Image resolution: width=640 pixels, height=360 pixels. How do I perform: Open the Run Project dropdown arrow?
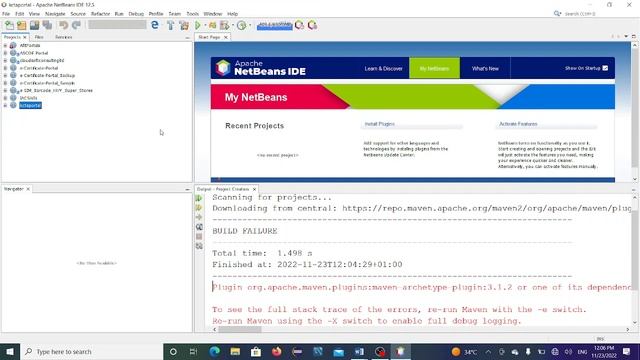coord(204,25)
